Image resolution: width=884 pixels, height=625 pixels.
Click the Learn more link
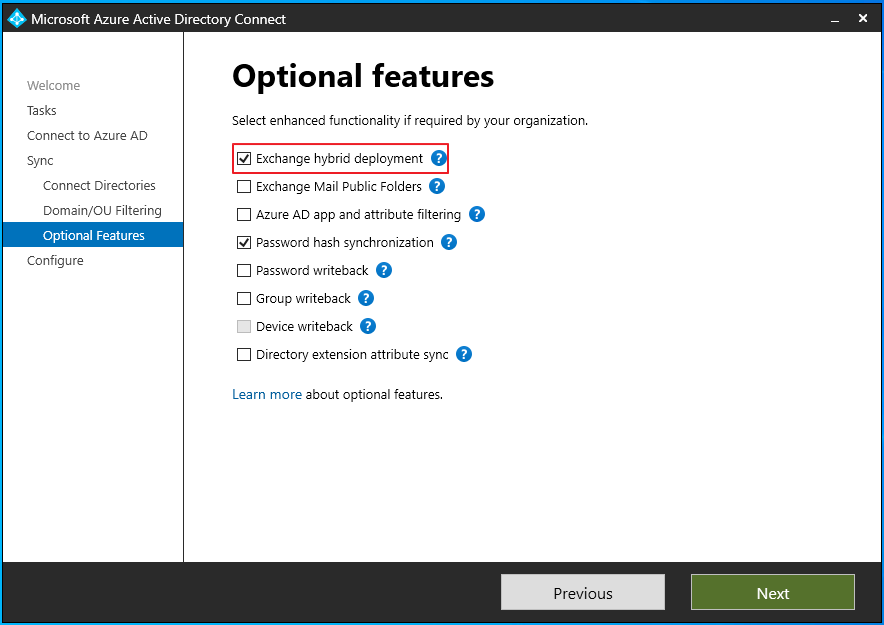coord(267,394)
